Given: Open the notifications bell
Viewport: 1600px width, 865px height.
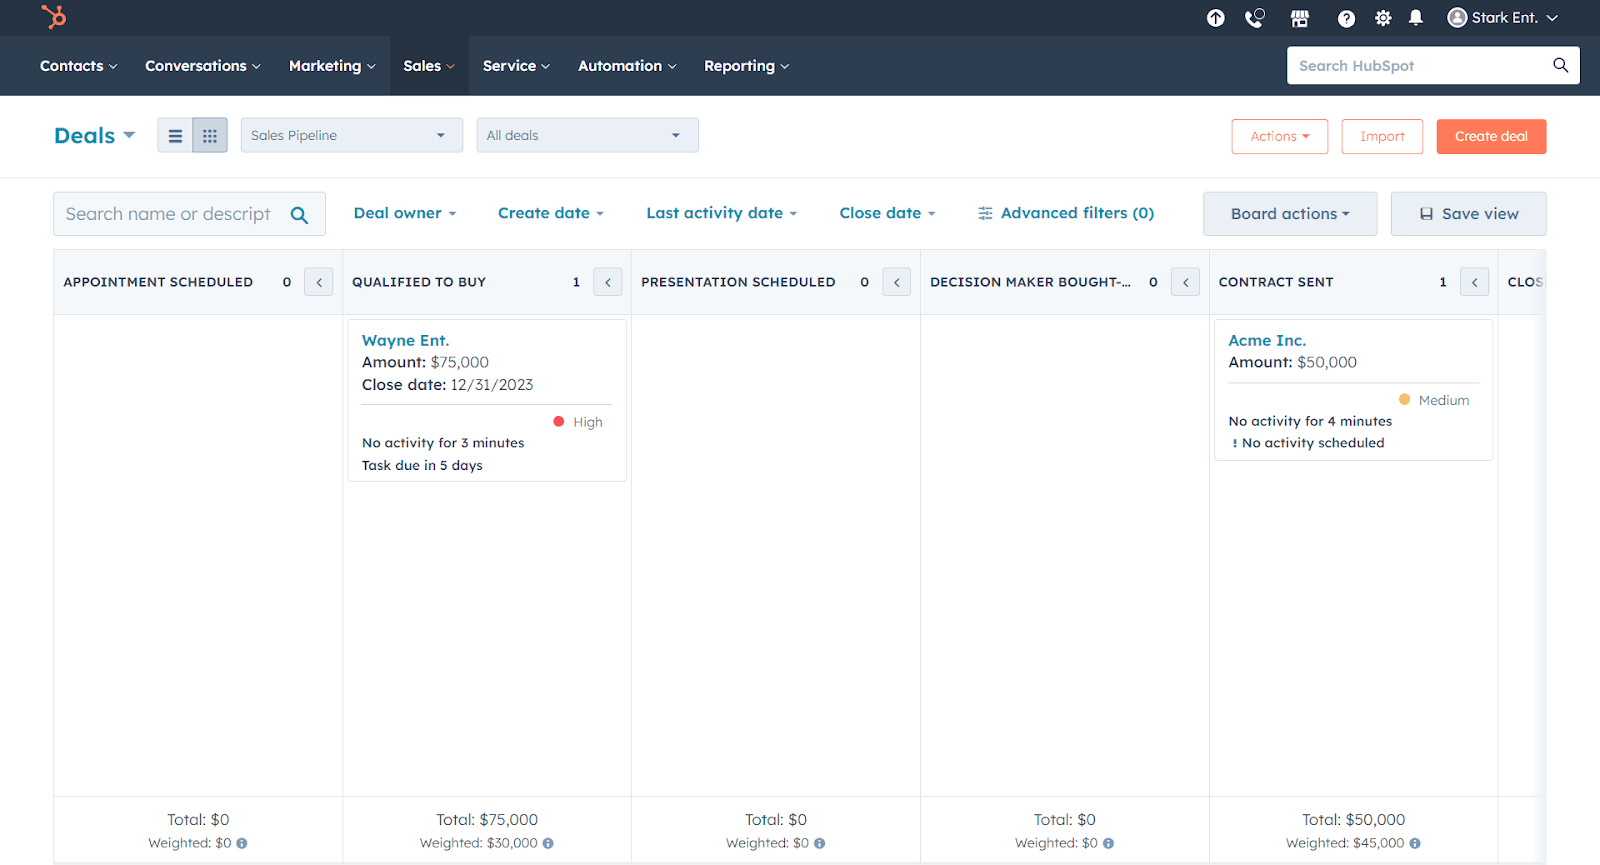Looking at the screenshot, I should coord(1416,18).
